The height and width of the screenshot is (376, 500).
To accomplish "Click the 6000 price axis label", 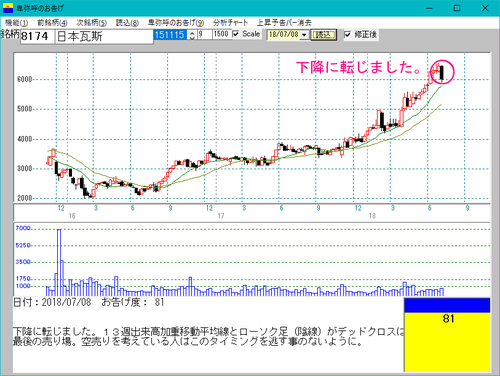I will coord(25,79).
